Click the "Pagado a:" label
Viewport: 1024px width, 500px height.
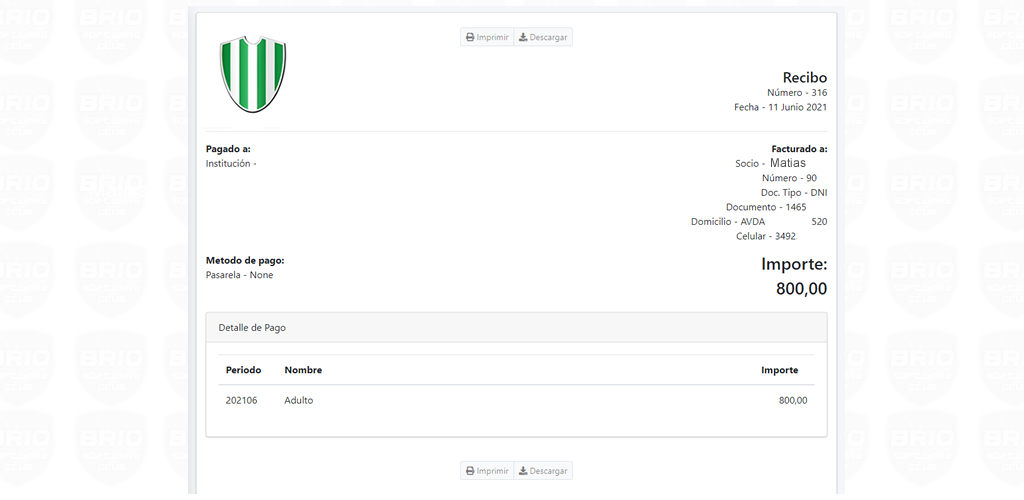click(228, 149)
